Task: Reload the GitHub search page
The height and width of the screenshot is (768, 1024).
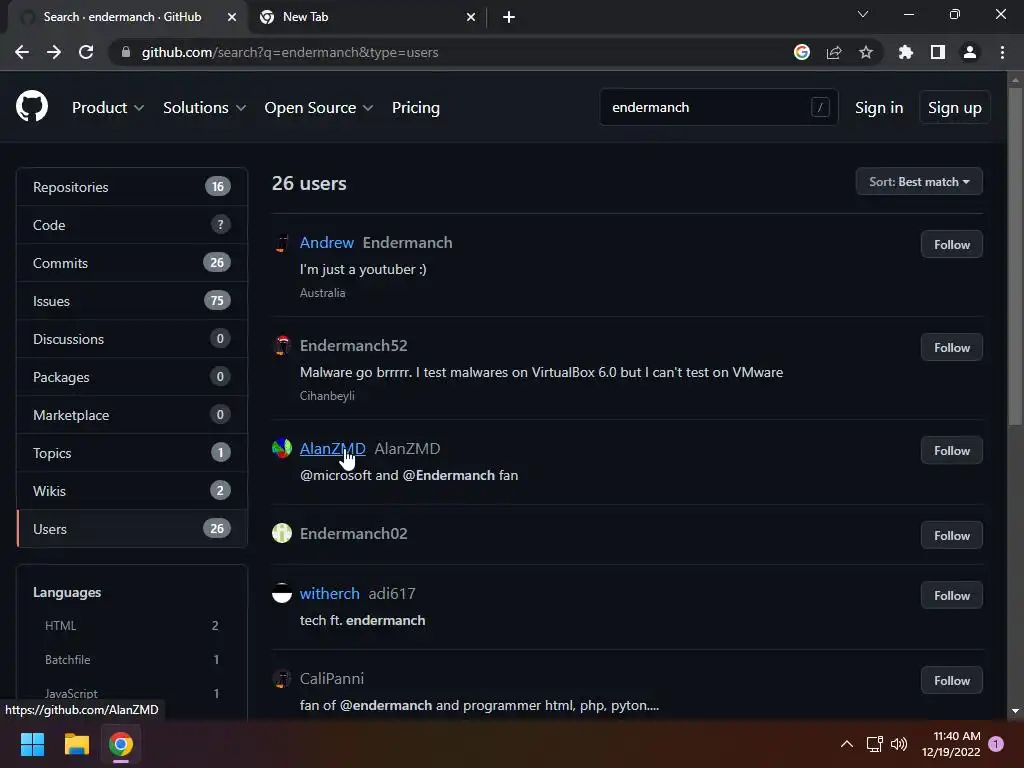Action: [86, 52]
